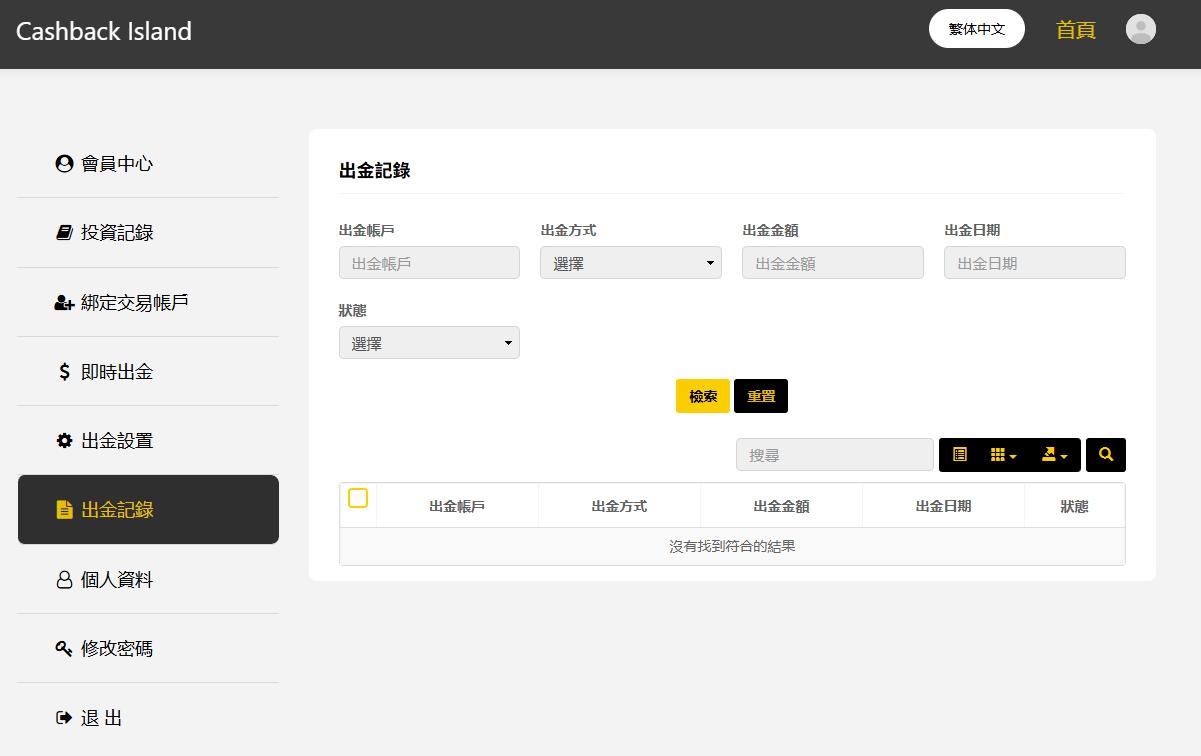Click the 出金記錄 panel heading
This screenshot has height=756, width=1201.
point(375,170)
